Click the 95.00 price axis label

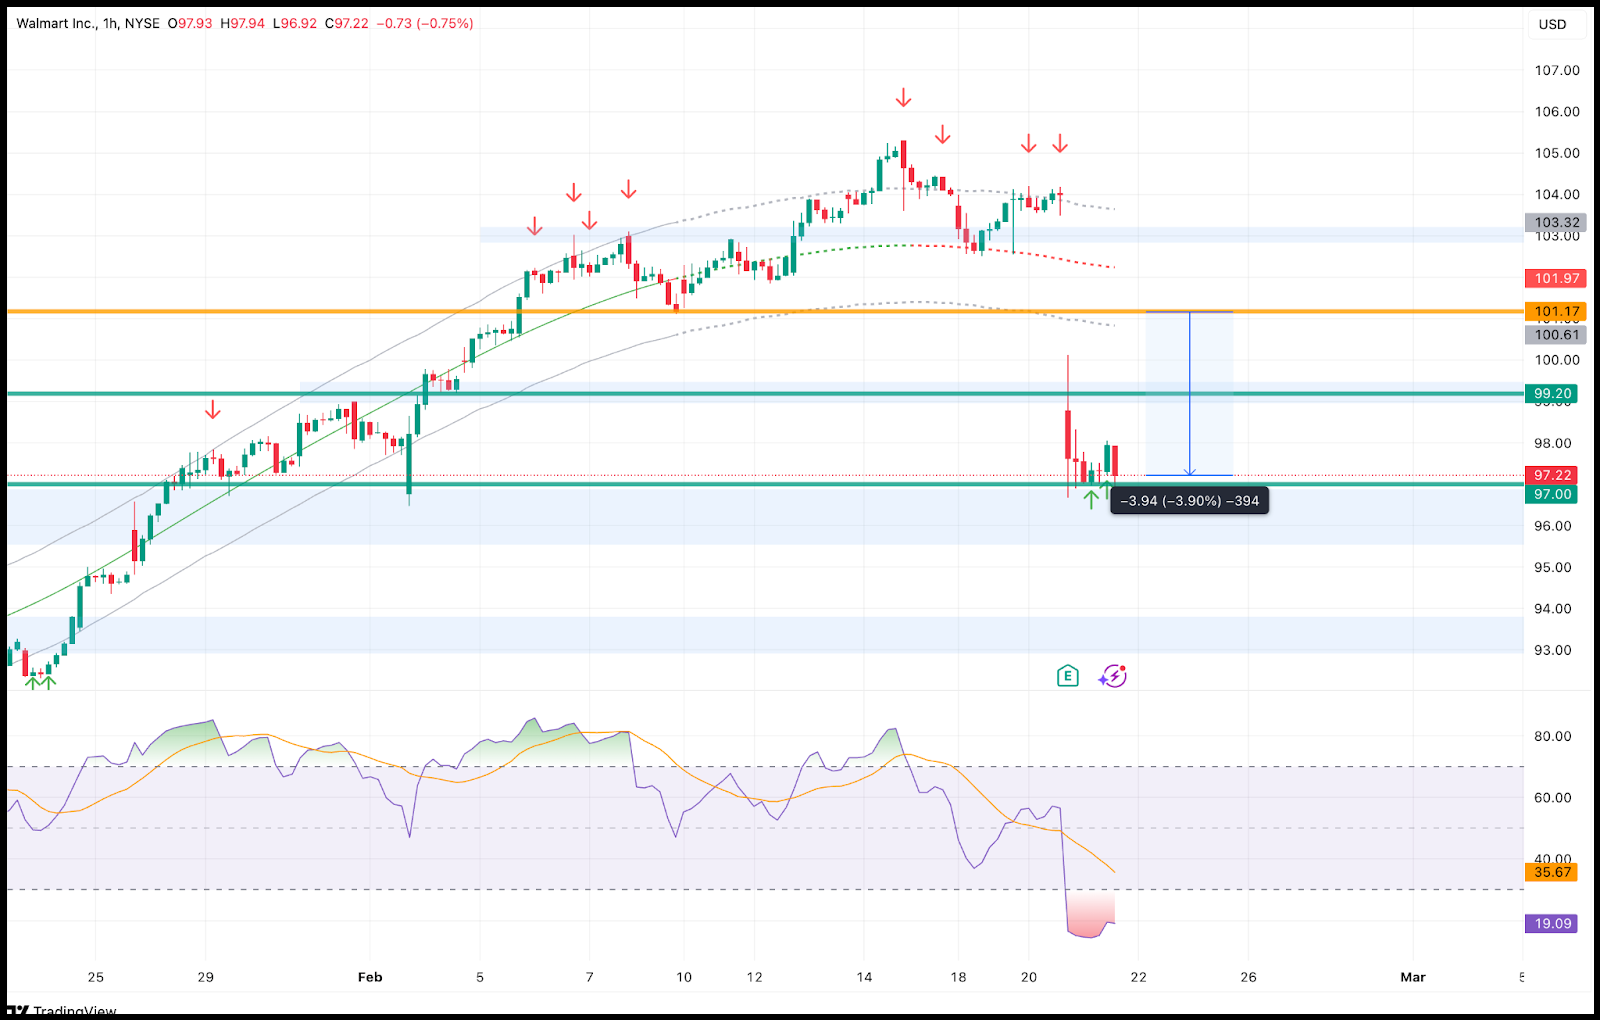(1553, 567)
